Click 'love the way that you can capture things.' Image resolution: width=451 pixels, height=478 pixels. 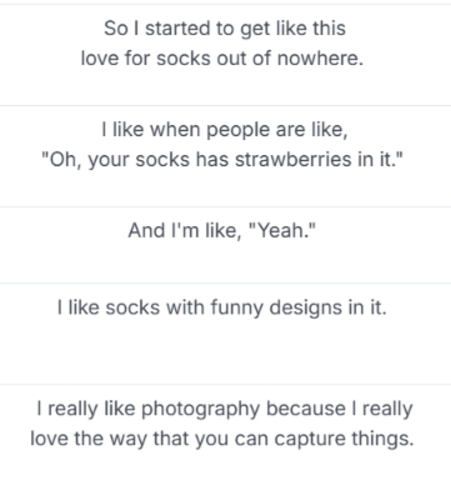click(x=222, y=439)
